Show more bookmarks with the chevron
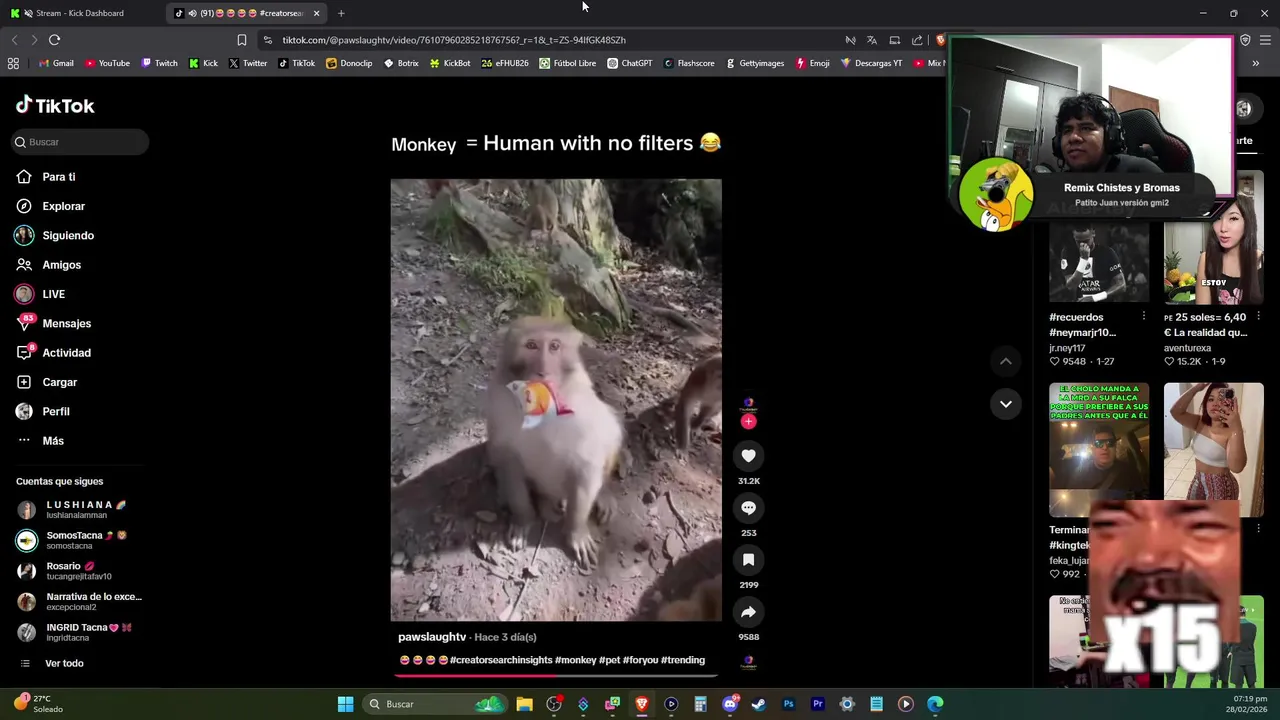The height and width of the screenshot is (720, 1280). tap(1256, 63)
